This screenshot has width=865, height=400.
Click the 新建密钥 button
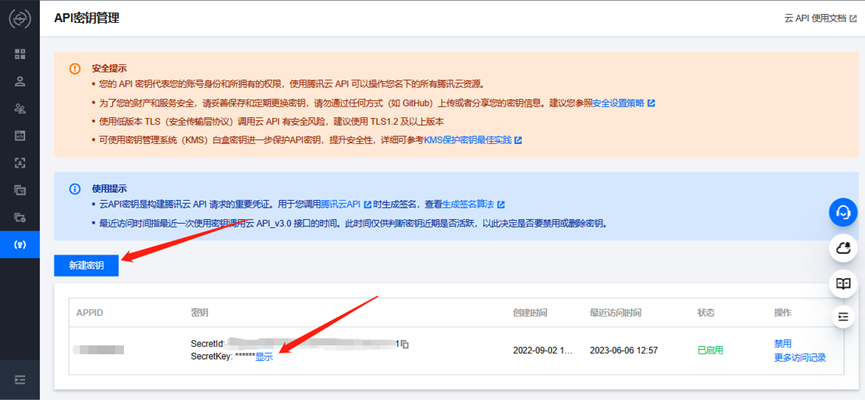point(86,265)
